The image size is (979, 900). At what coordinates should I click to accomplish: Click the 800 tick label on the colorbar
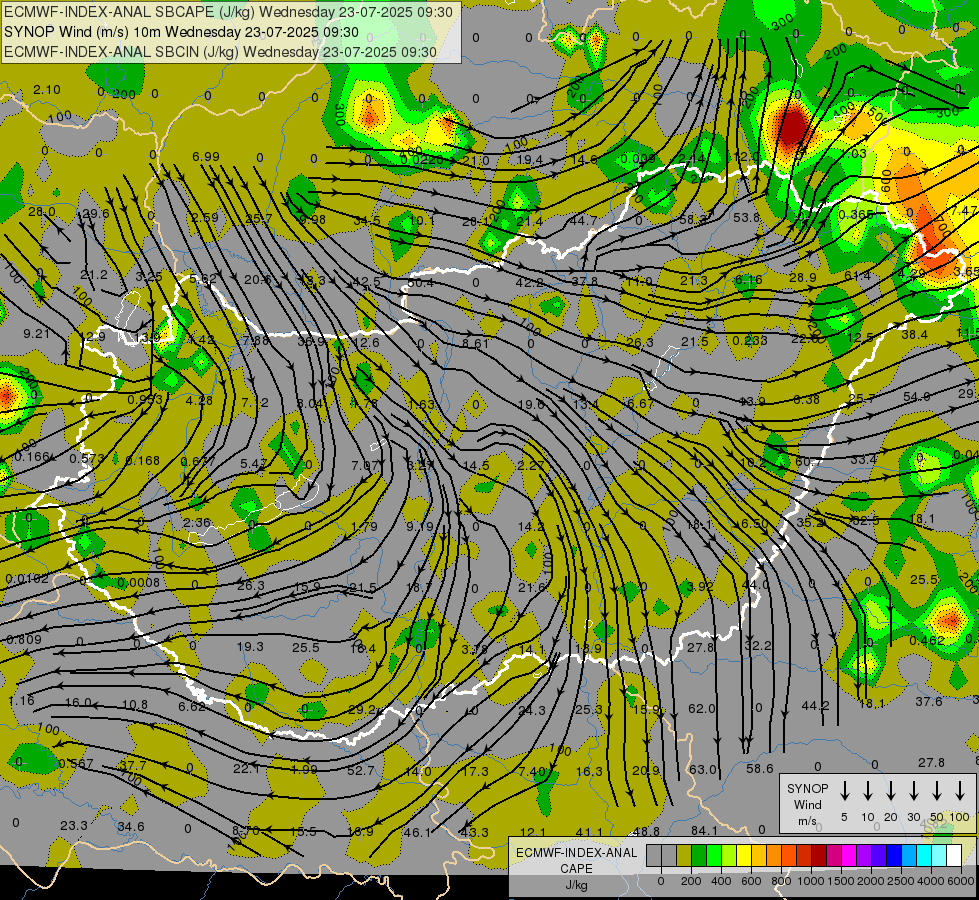pos(781,881)
